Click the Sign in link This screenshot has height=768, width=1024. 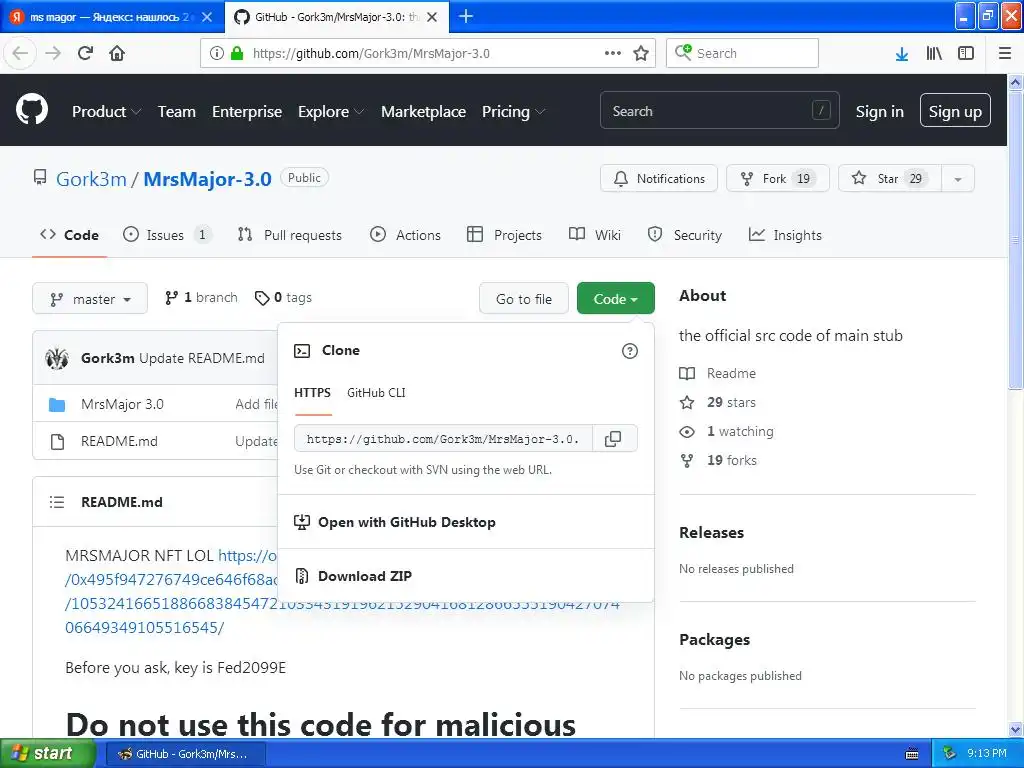point(880,112)
